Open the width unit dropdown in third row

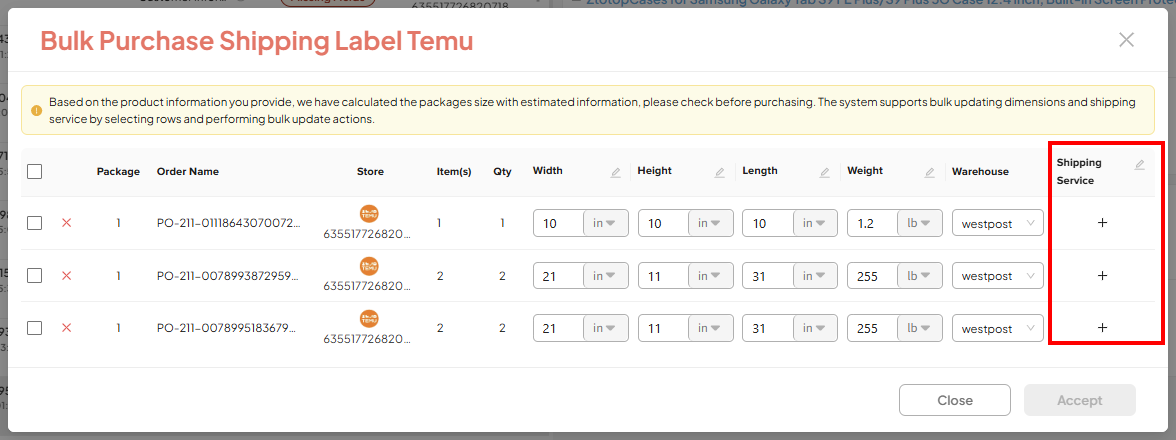pyautogui.click(x=605, y=327)
